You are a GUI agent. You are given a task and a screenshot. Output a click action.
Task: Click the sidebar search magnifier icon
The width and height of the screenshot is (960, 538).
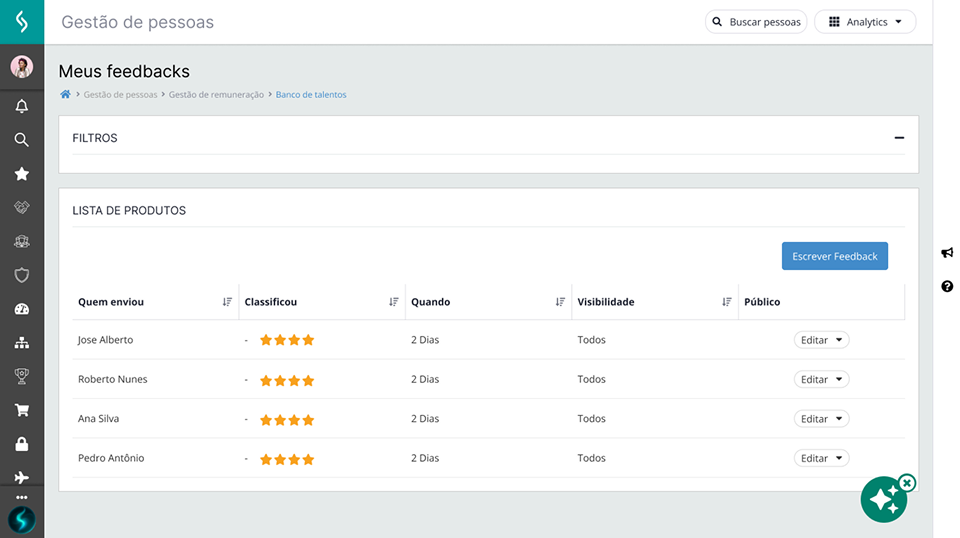click(22, 140)
